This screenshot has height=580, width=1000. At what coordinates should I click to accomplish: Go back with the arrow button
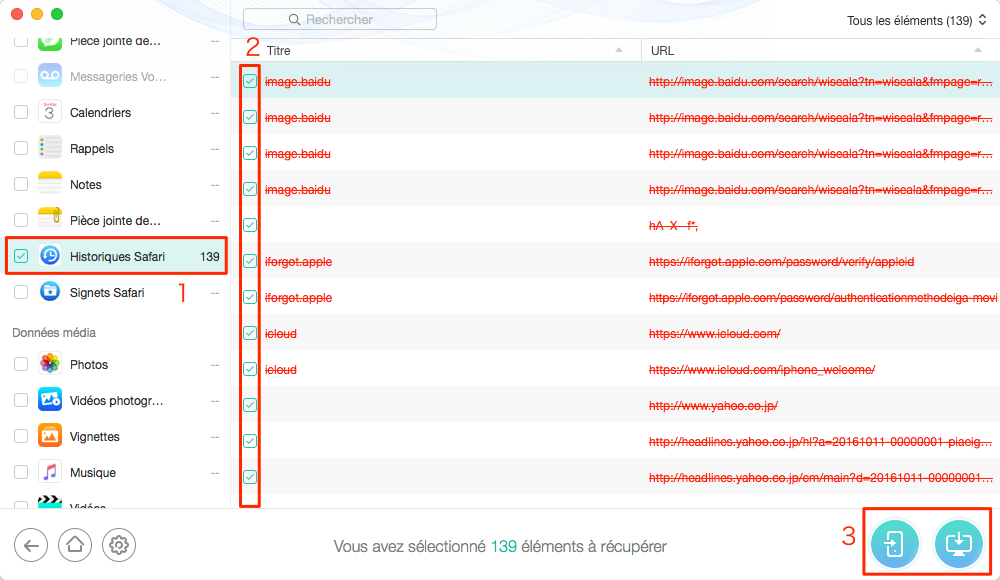[31, 545]
